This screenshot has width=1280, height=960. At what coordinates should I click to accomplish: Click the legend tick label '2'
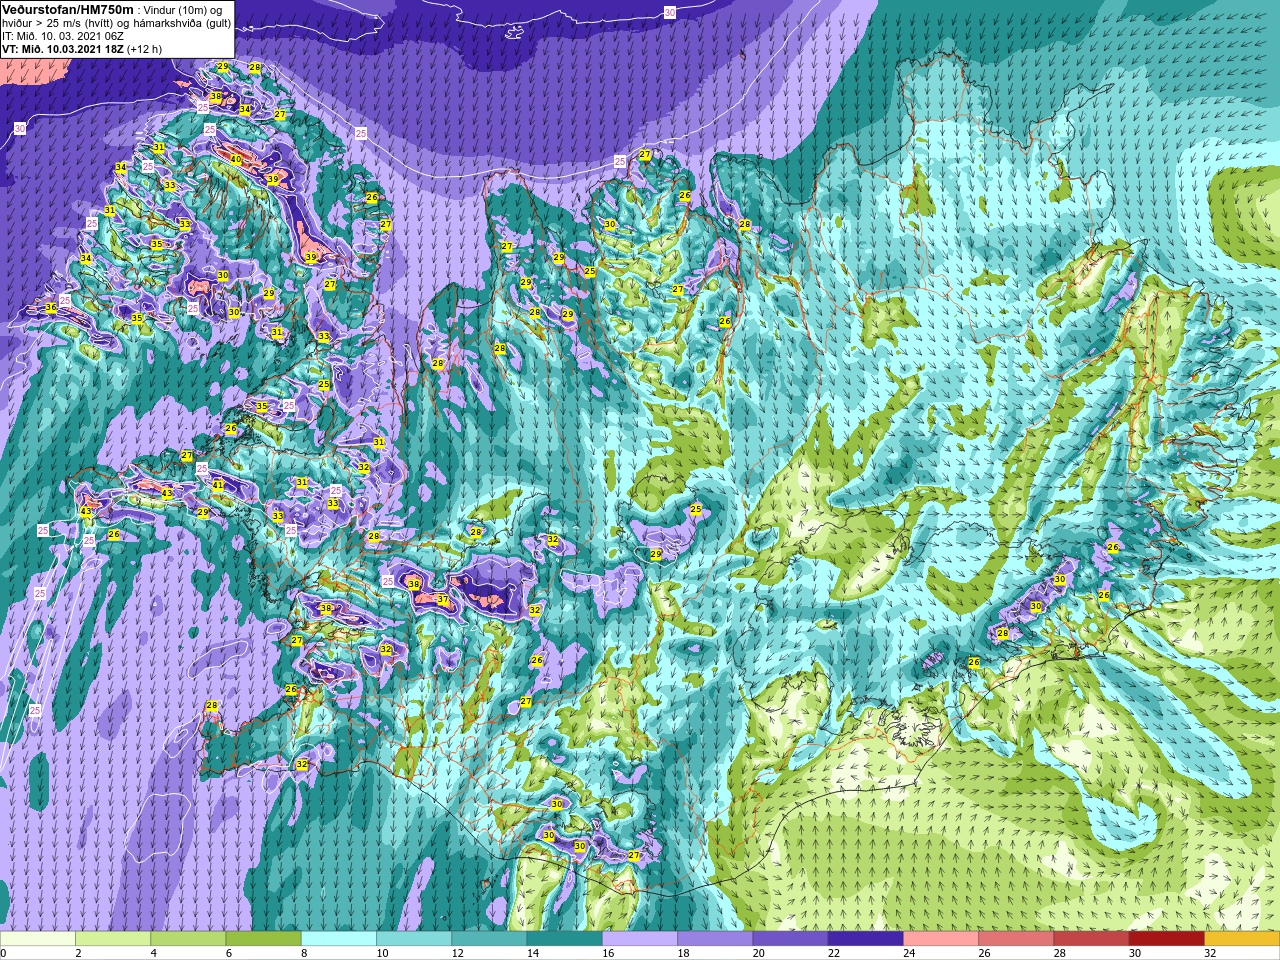pos(78,953)
